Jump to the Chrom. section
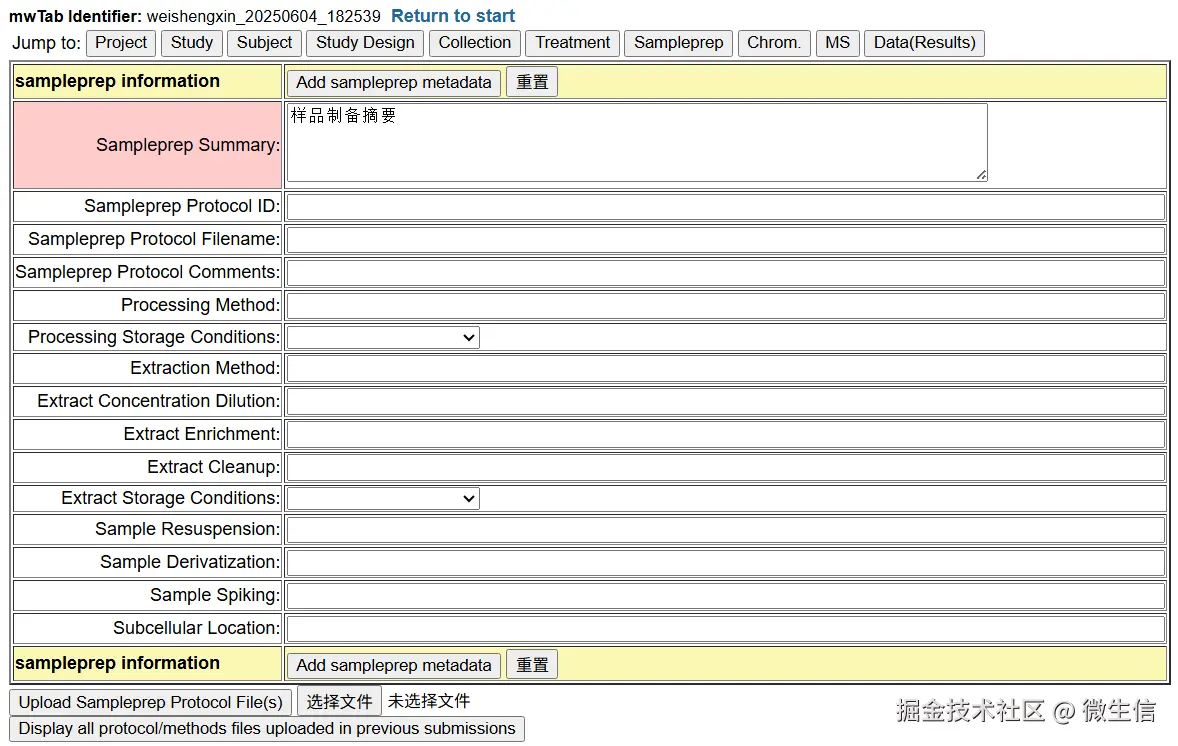 click(x=774, y=43)
